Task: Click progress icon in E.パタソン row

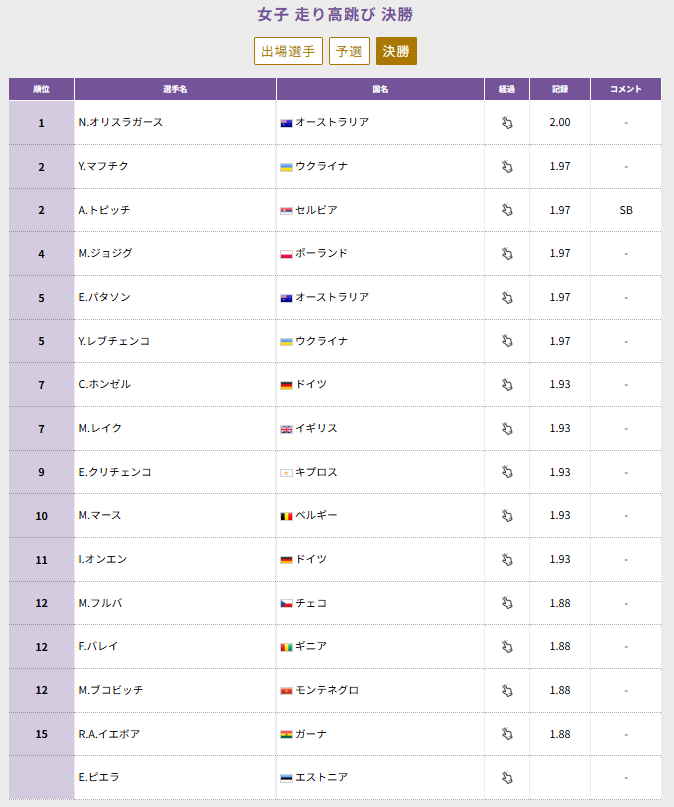Action: [x=507, y=298]
